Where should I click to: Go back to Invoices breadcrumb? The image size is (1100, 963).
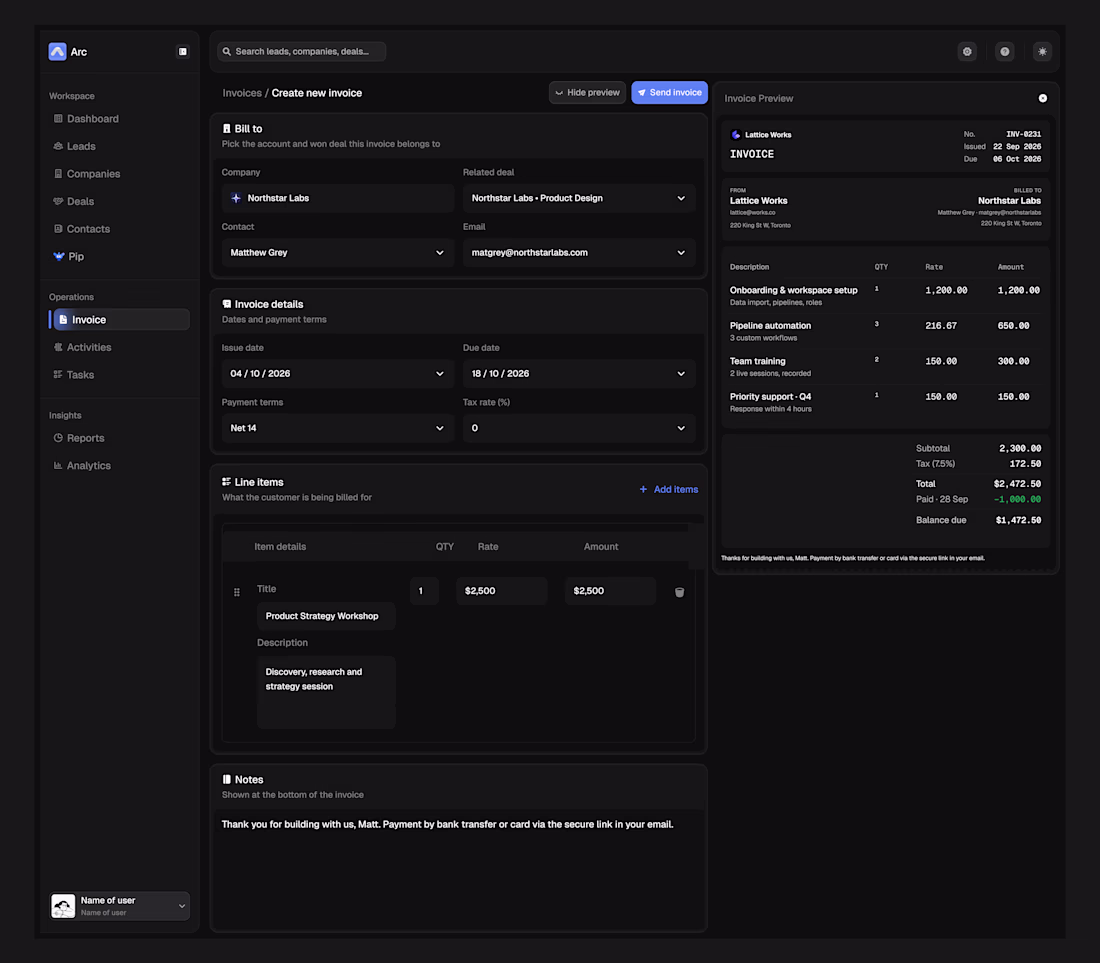point(242,93)
